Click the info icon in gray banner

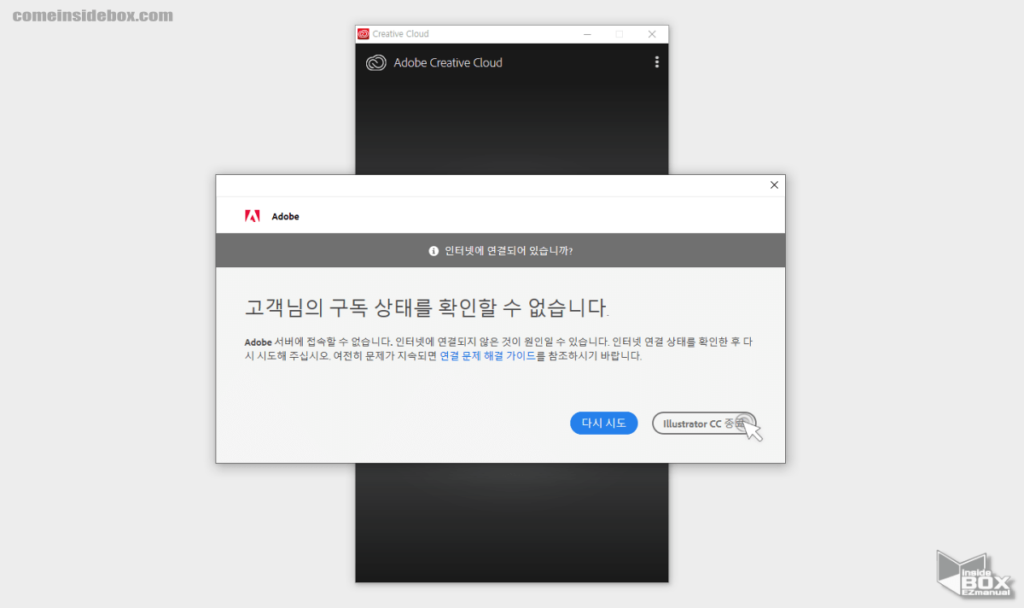tap(434, 251)
